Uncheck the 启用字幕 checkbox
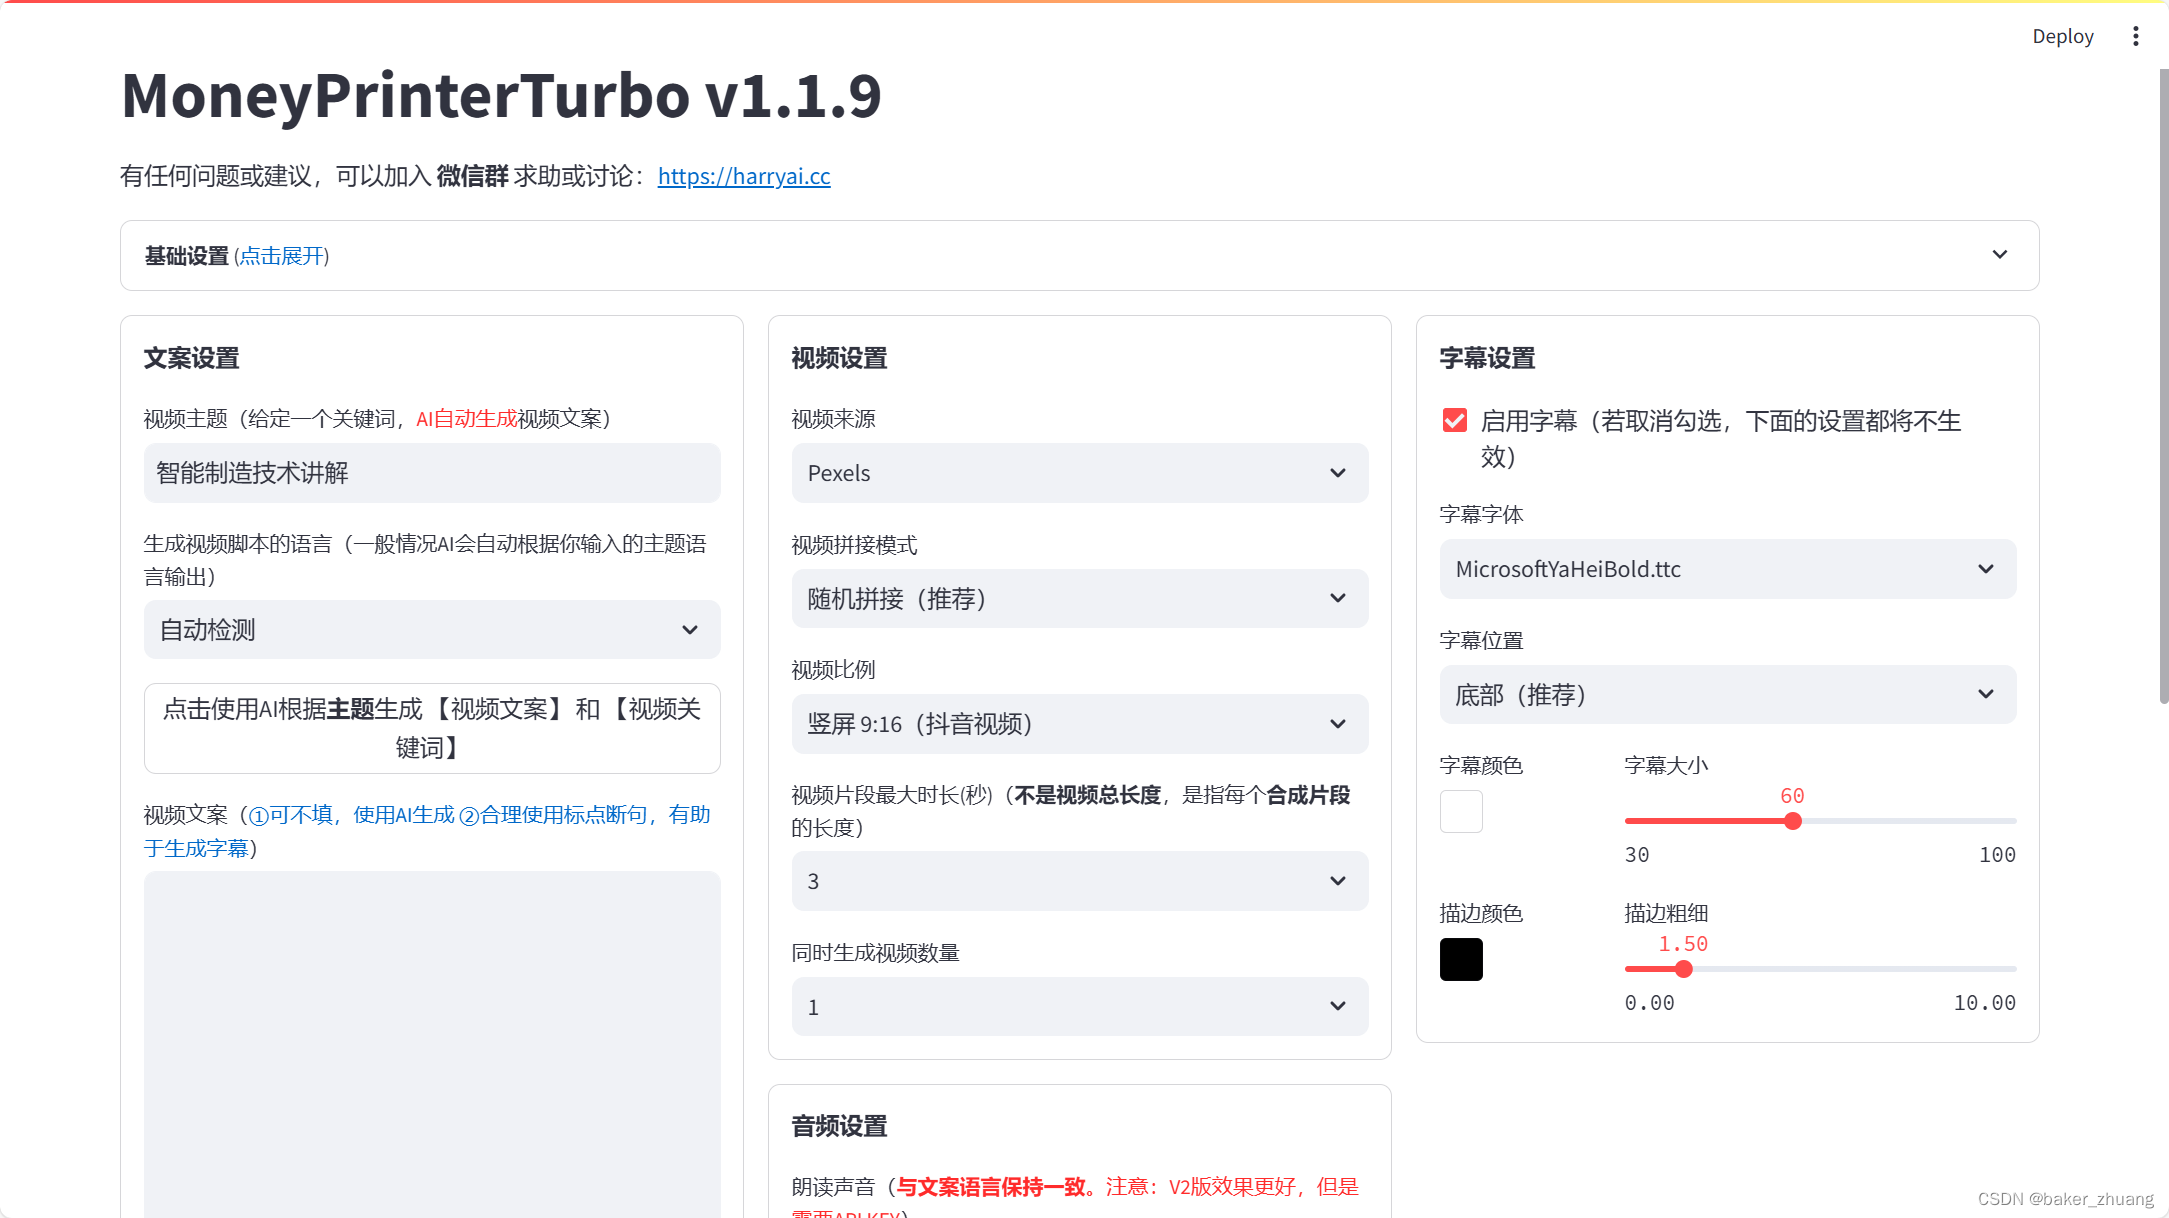 (x=1455, y=421)
